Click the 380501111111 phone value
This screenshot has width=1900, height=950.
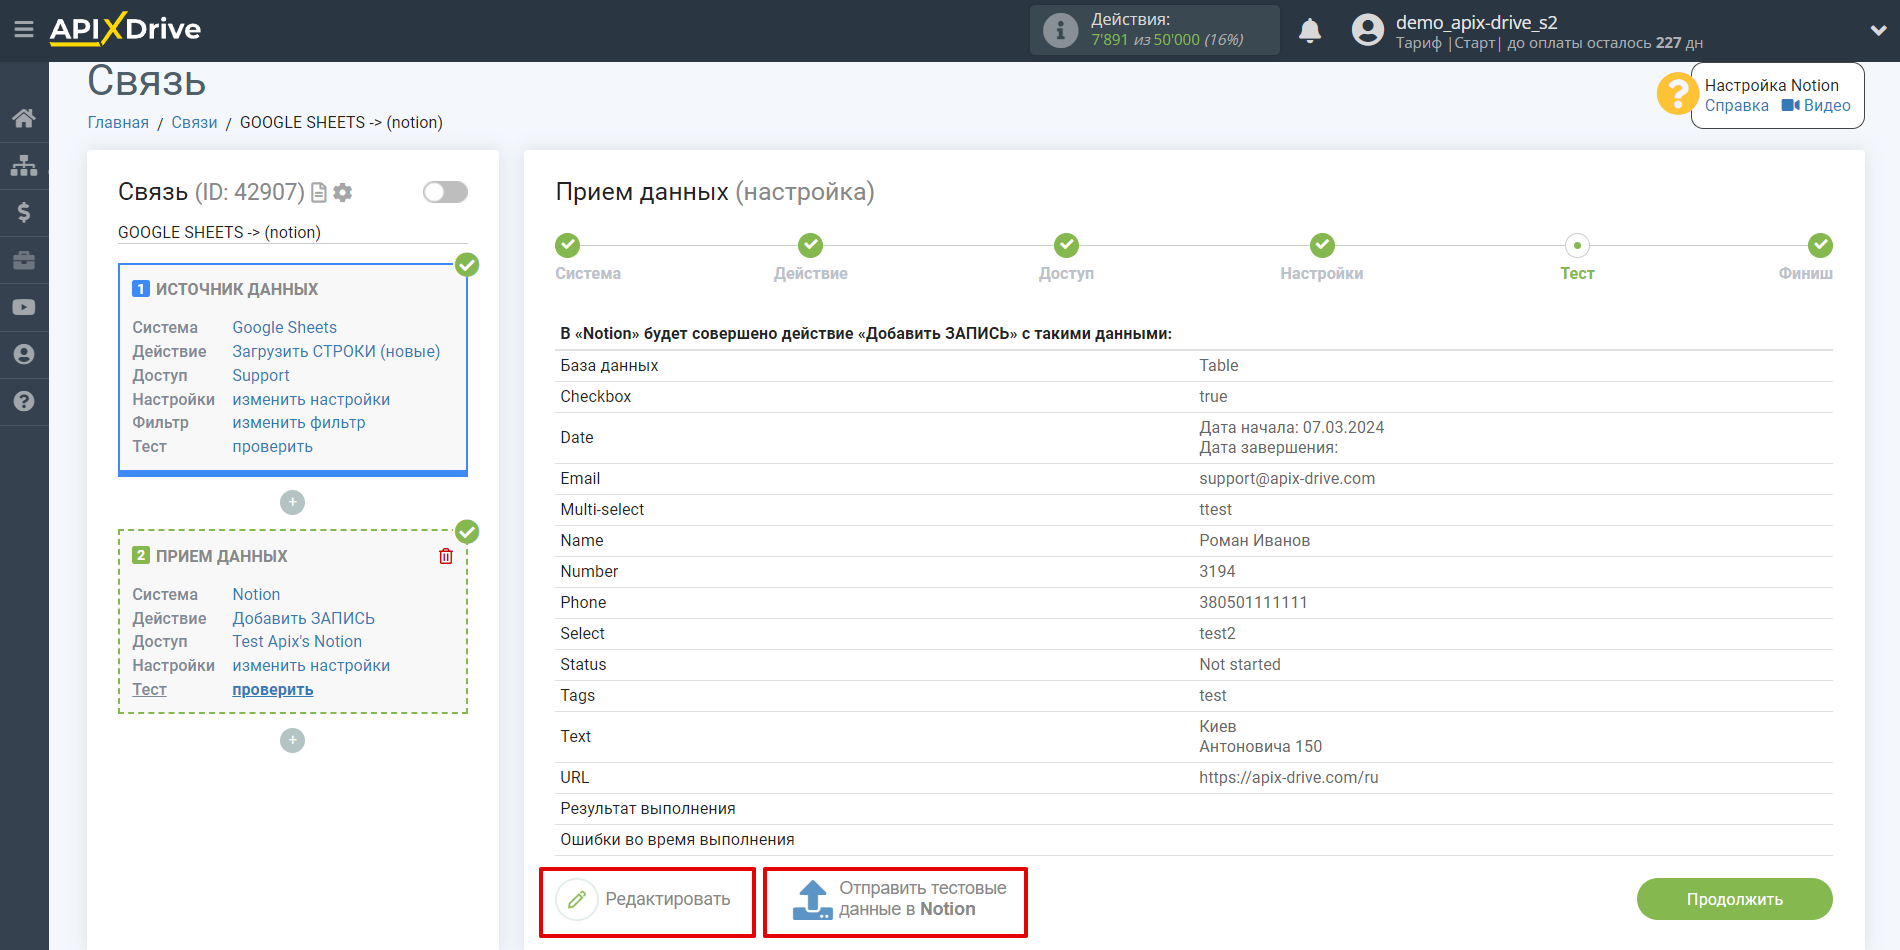pos(1253,603)
